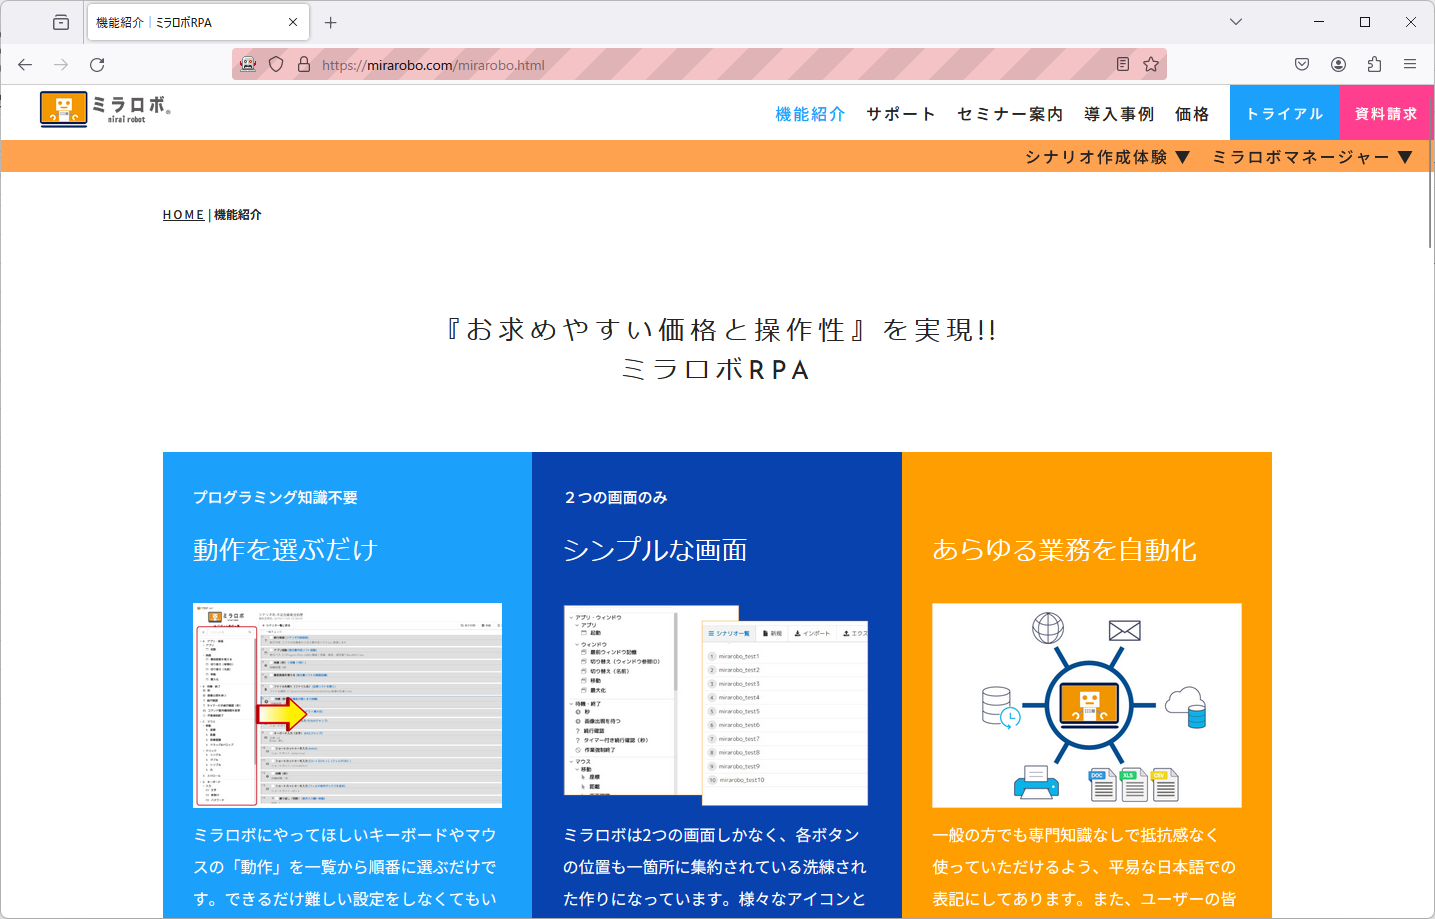Open the list all tabs chevron
The height and width of the screenshot is (919, 1435).
(1236, 22)
